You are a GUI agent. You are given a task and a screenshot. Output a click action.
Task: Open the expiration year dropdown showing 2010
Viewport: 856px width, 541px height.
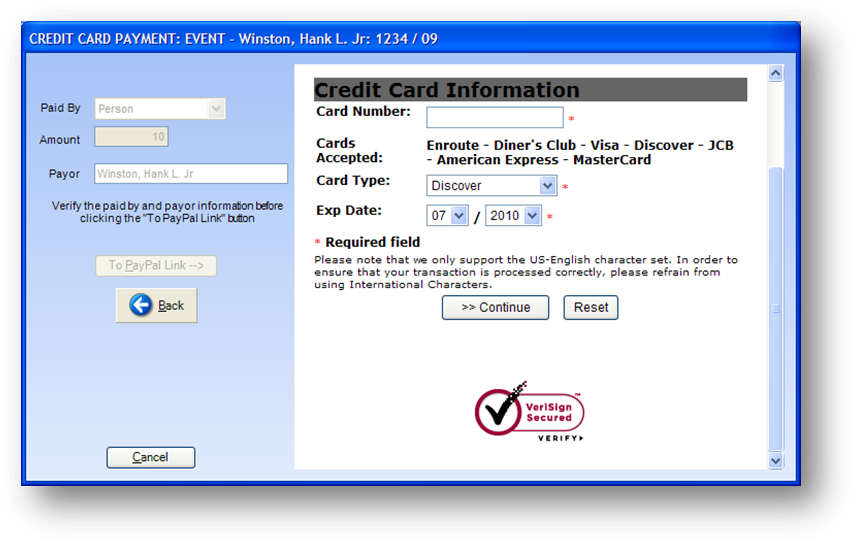(513, 216)
